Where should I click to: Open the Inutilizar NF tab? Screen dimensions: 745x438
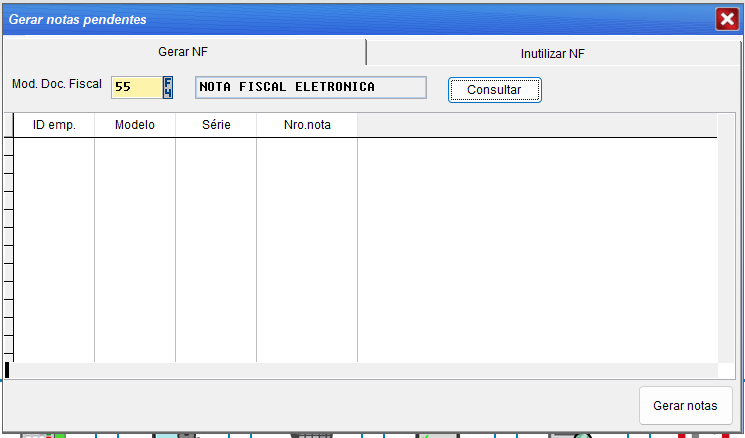553,53
